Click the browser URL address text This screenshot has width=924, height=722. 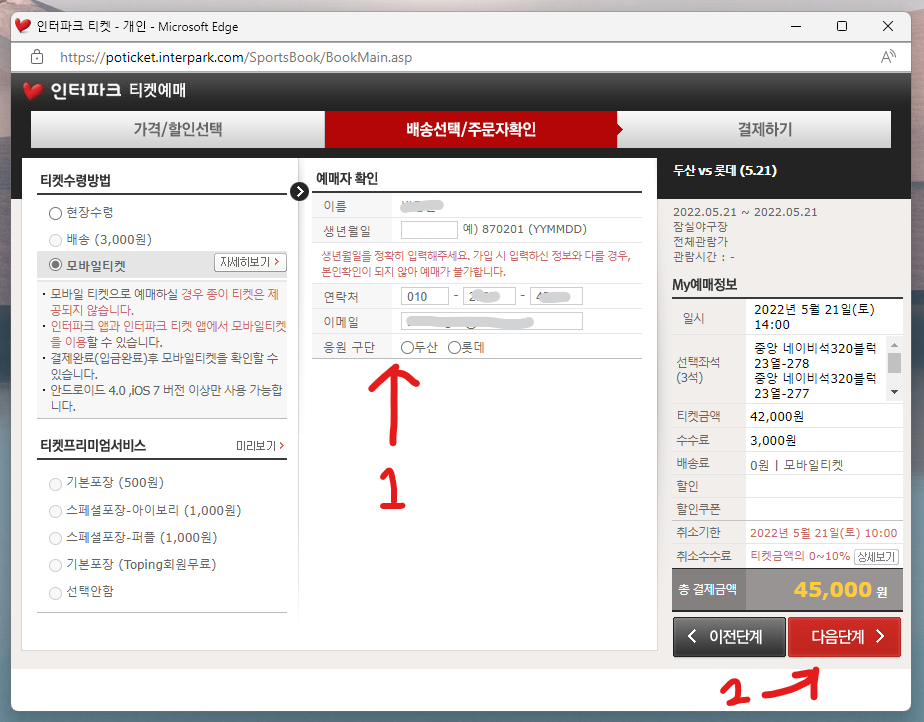click(x=236, y=57)
